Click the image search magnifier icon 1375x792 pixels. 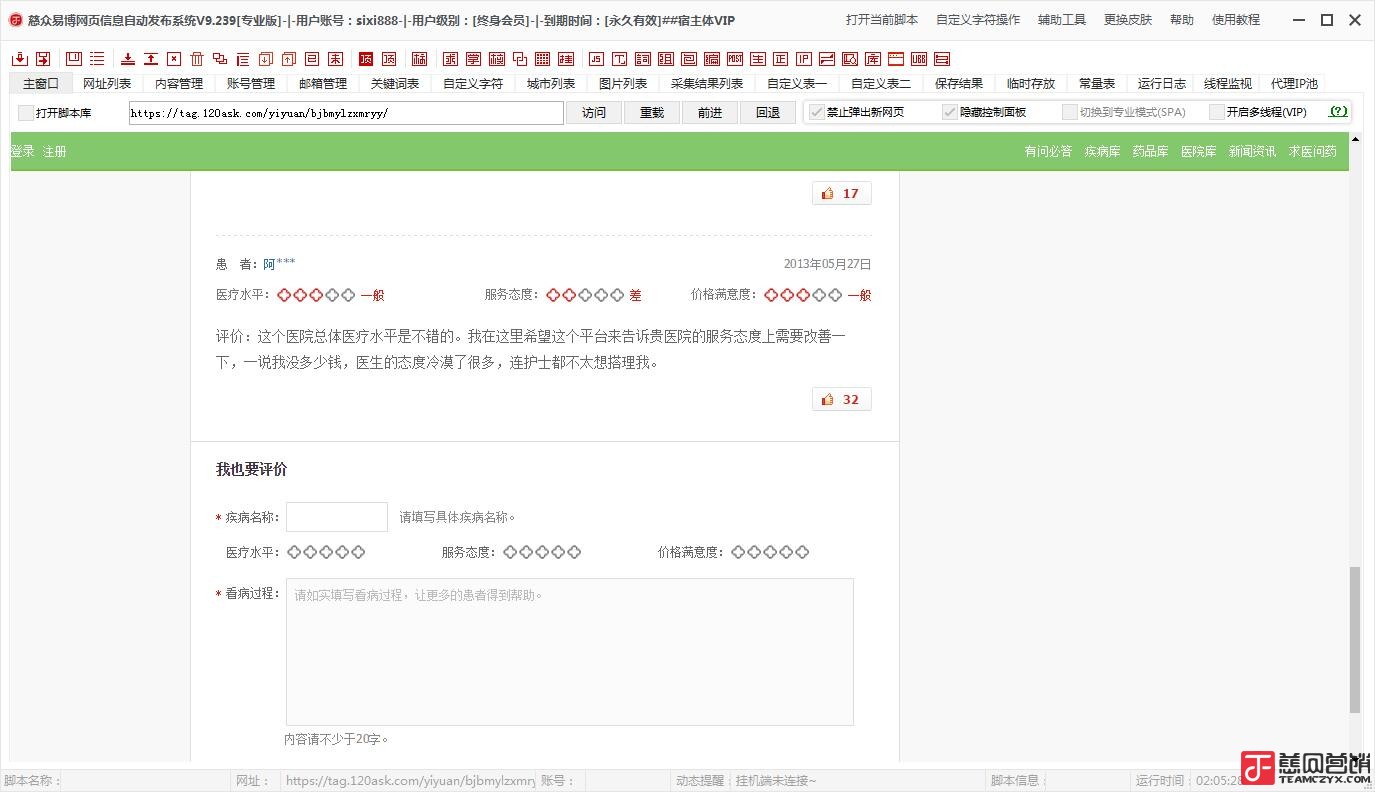click(850, 59)
